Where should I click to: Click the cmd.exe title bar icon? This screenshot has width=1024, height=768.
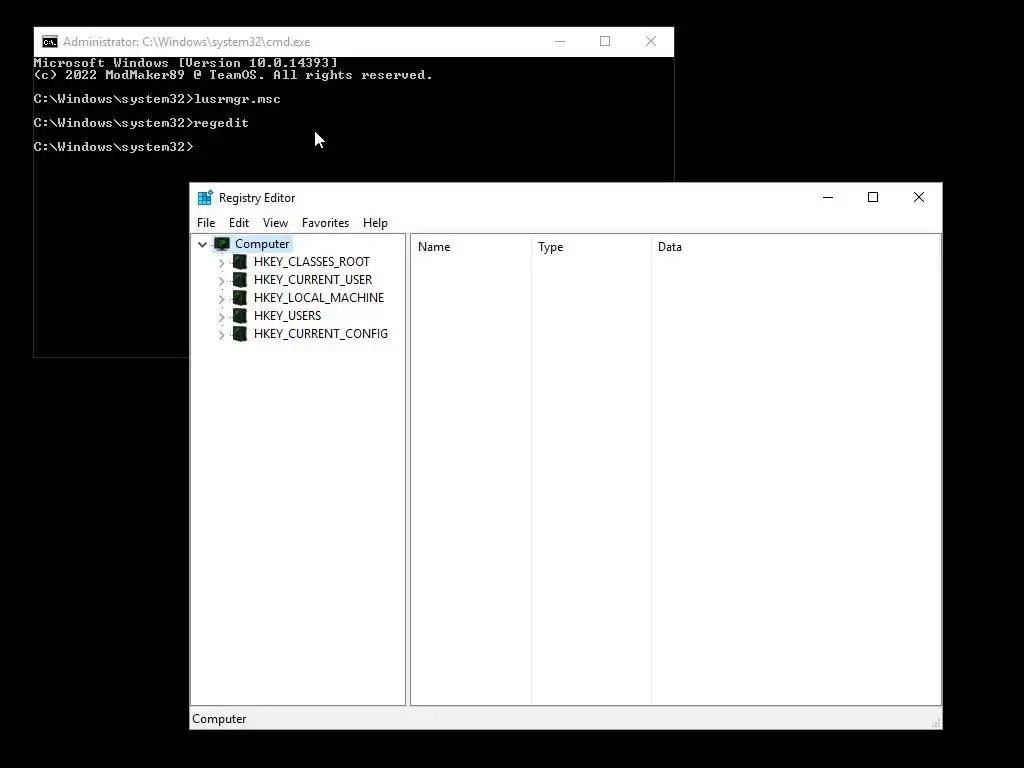(50, 42)
